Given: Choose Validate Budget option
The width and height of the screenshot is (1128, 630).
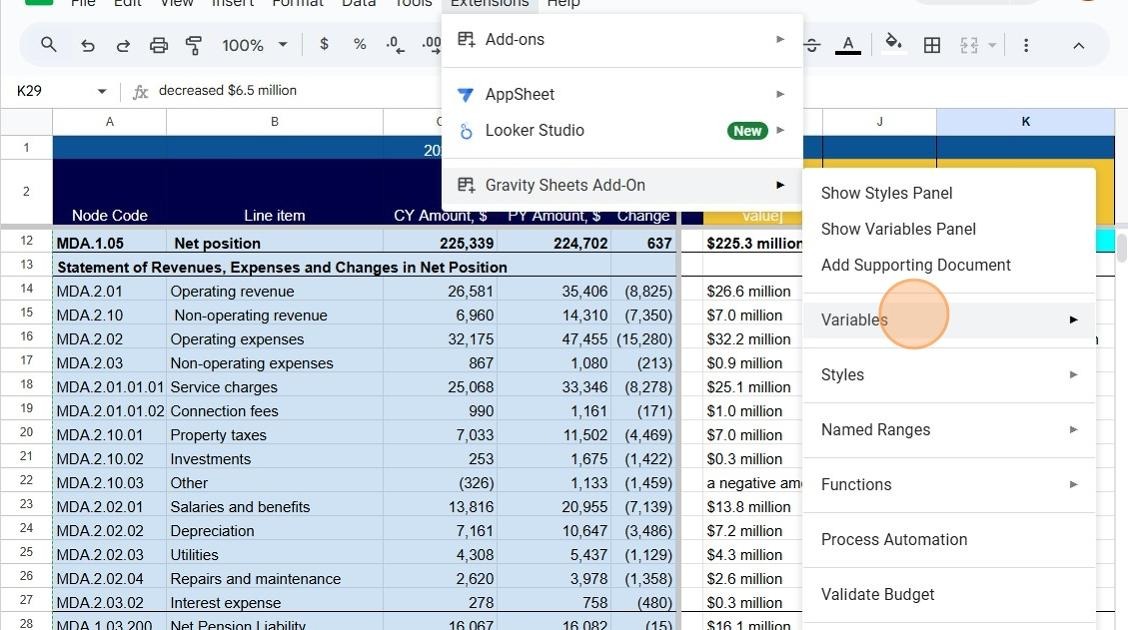Looking at the screenshot, I should [877, 594].
